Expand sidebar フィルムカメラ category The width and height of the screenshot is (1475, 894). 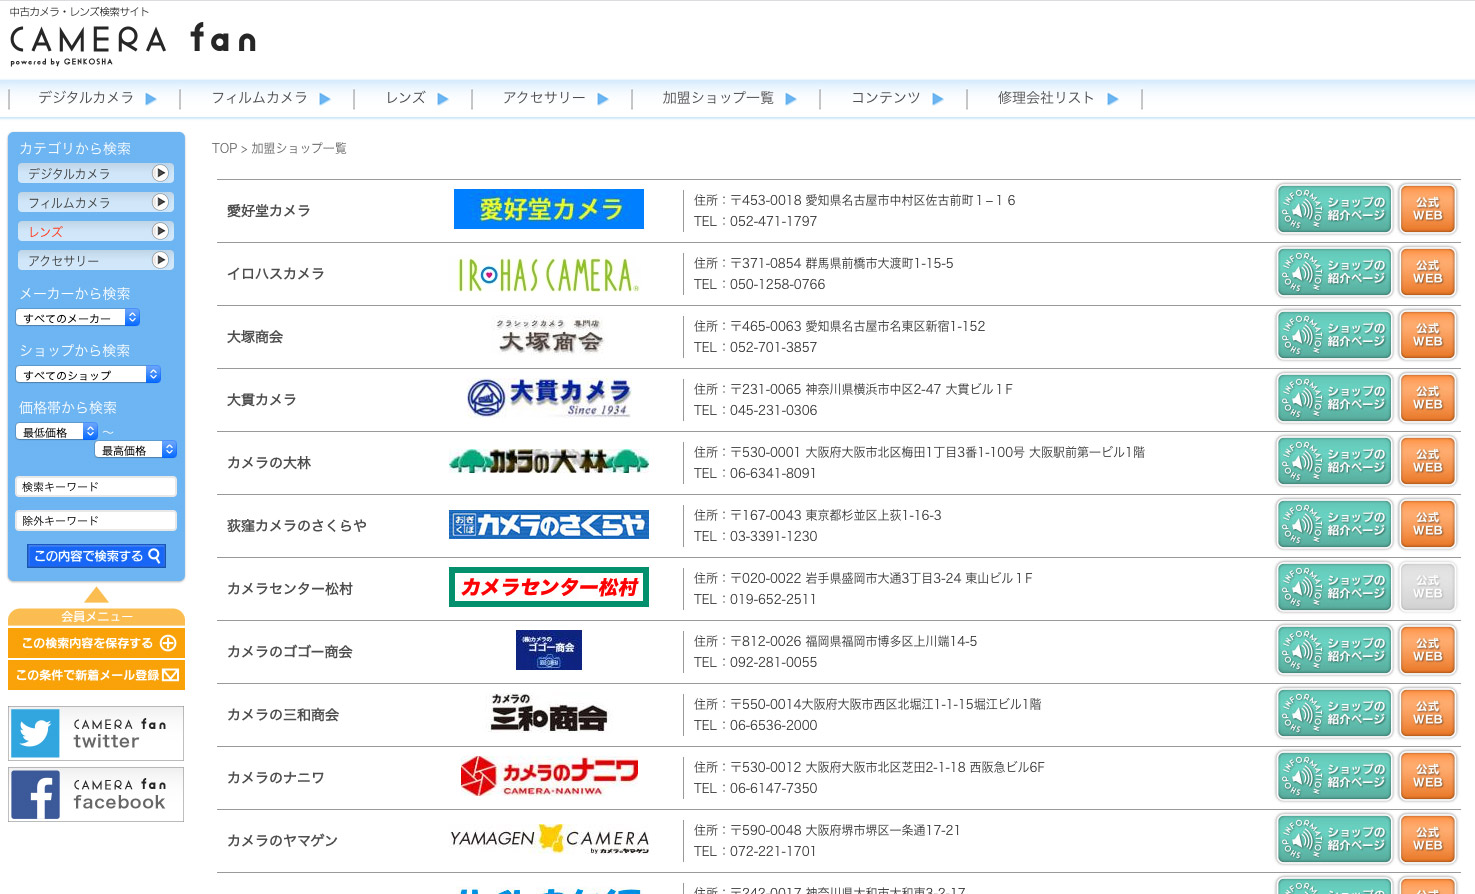(x=96, y=202)
